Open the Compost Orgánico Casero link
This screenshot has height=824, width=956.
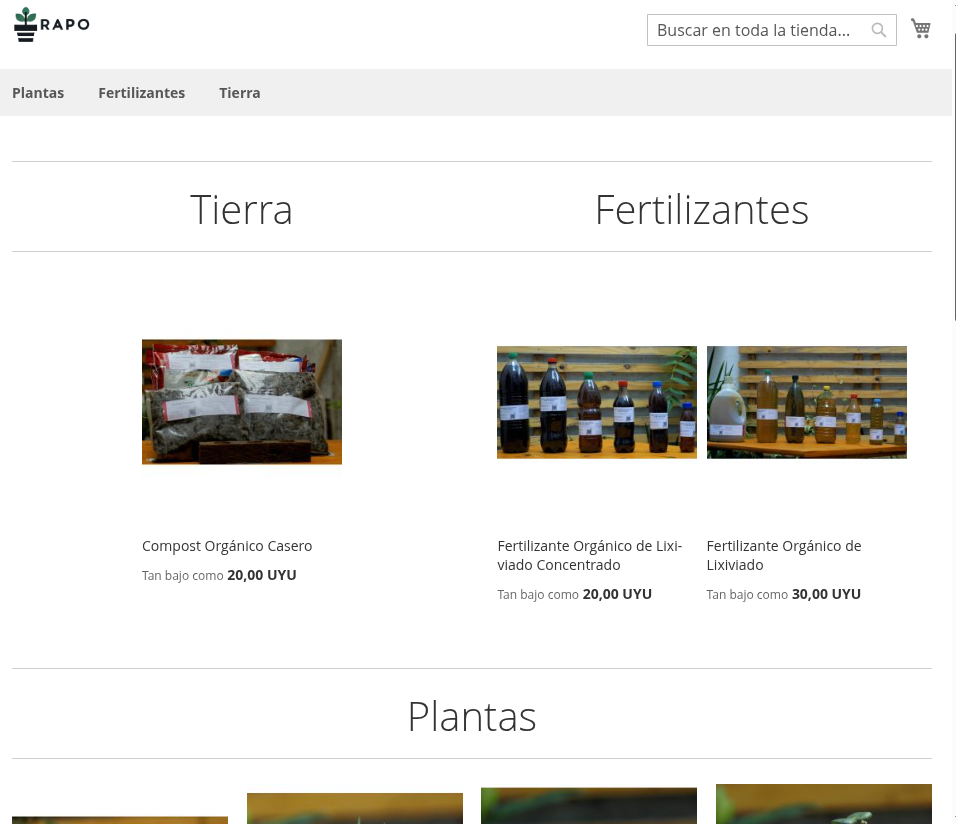[227, 546]
